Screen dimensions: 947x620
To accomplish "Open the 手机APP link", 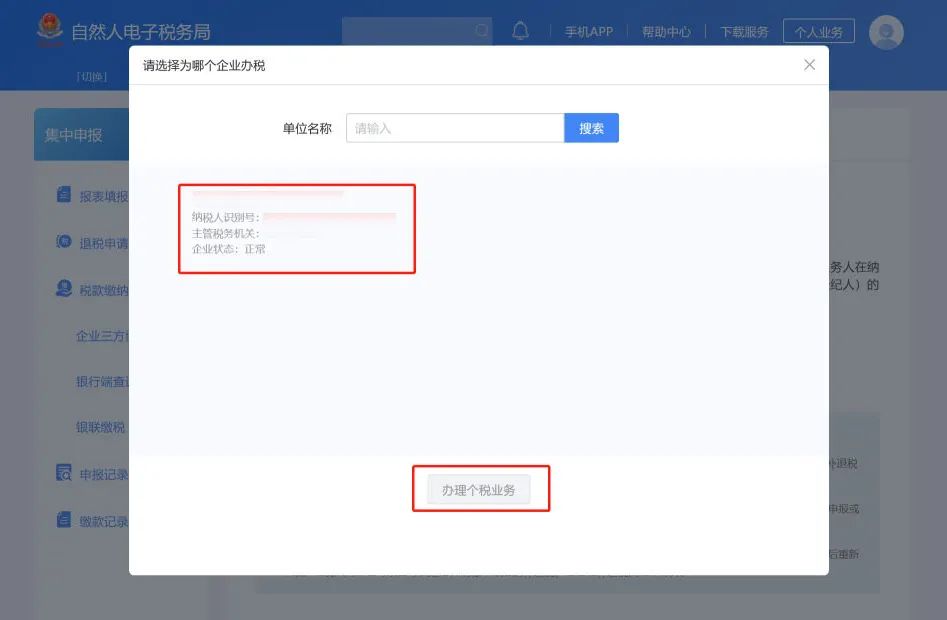I will tap(589, 31).
